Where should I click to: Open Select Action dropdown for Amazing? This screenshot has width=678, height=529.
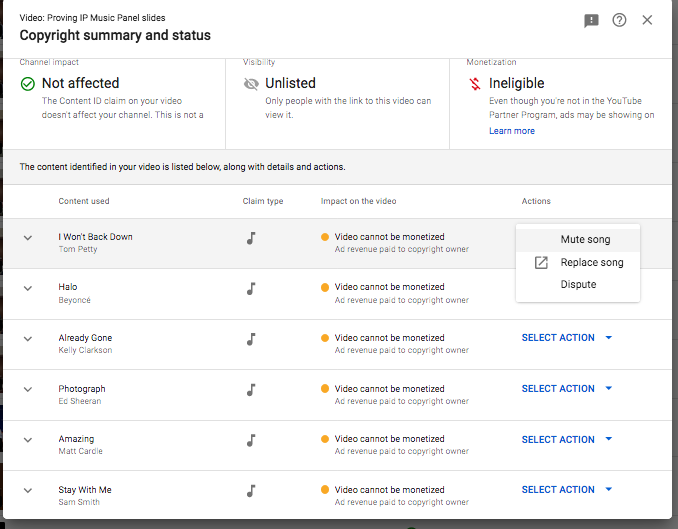[x=566, y=440]
